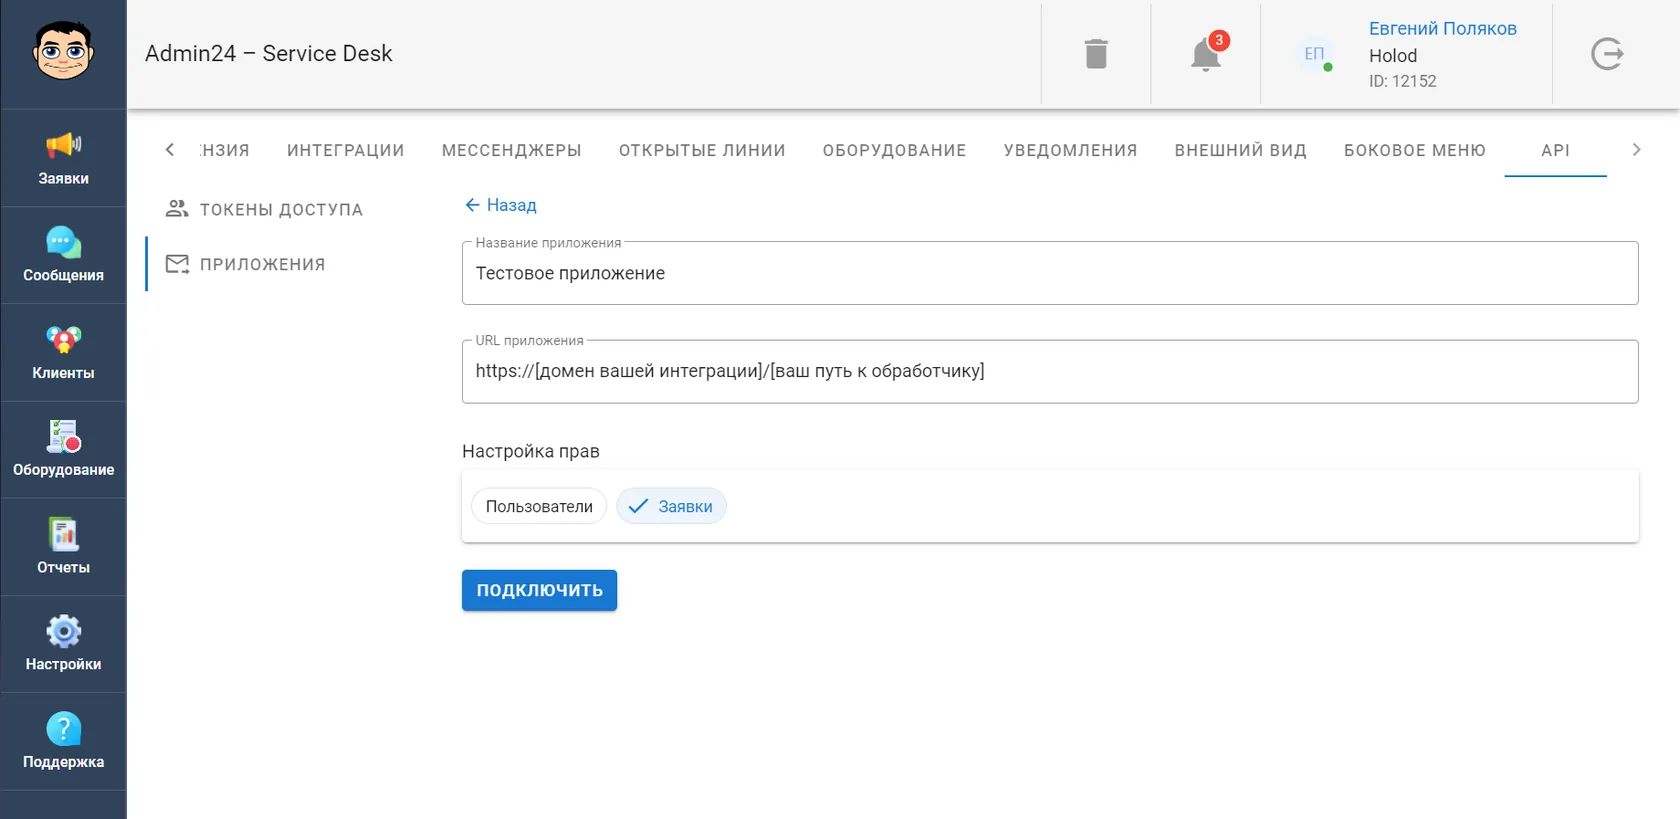
Task: Toggle the Пользователи permission chip
Action: 539,506
